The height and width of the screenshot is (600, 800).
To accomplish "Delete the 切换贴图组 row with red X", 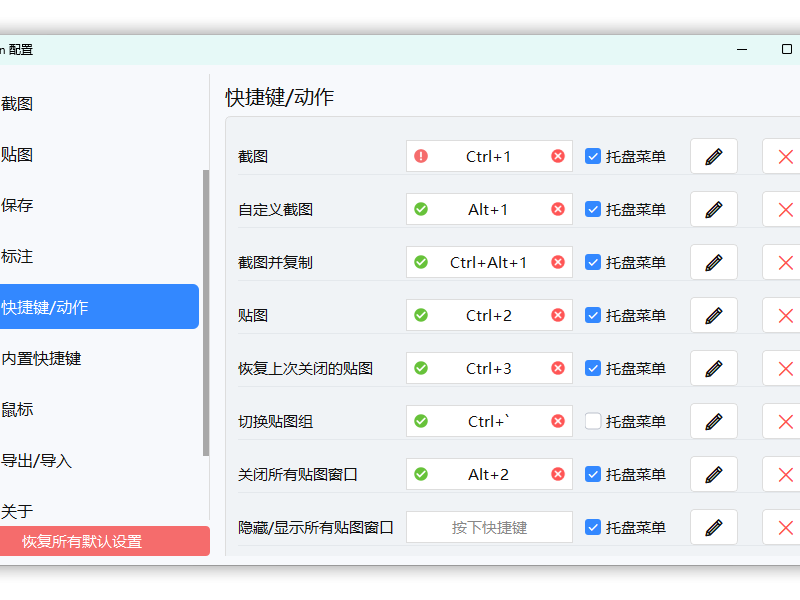I will click(x=785, y=421).
